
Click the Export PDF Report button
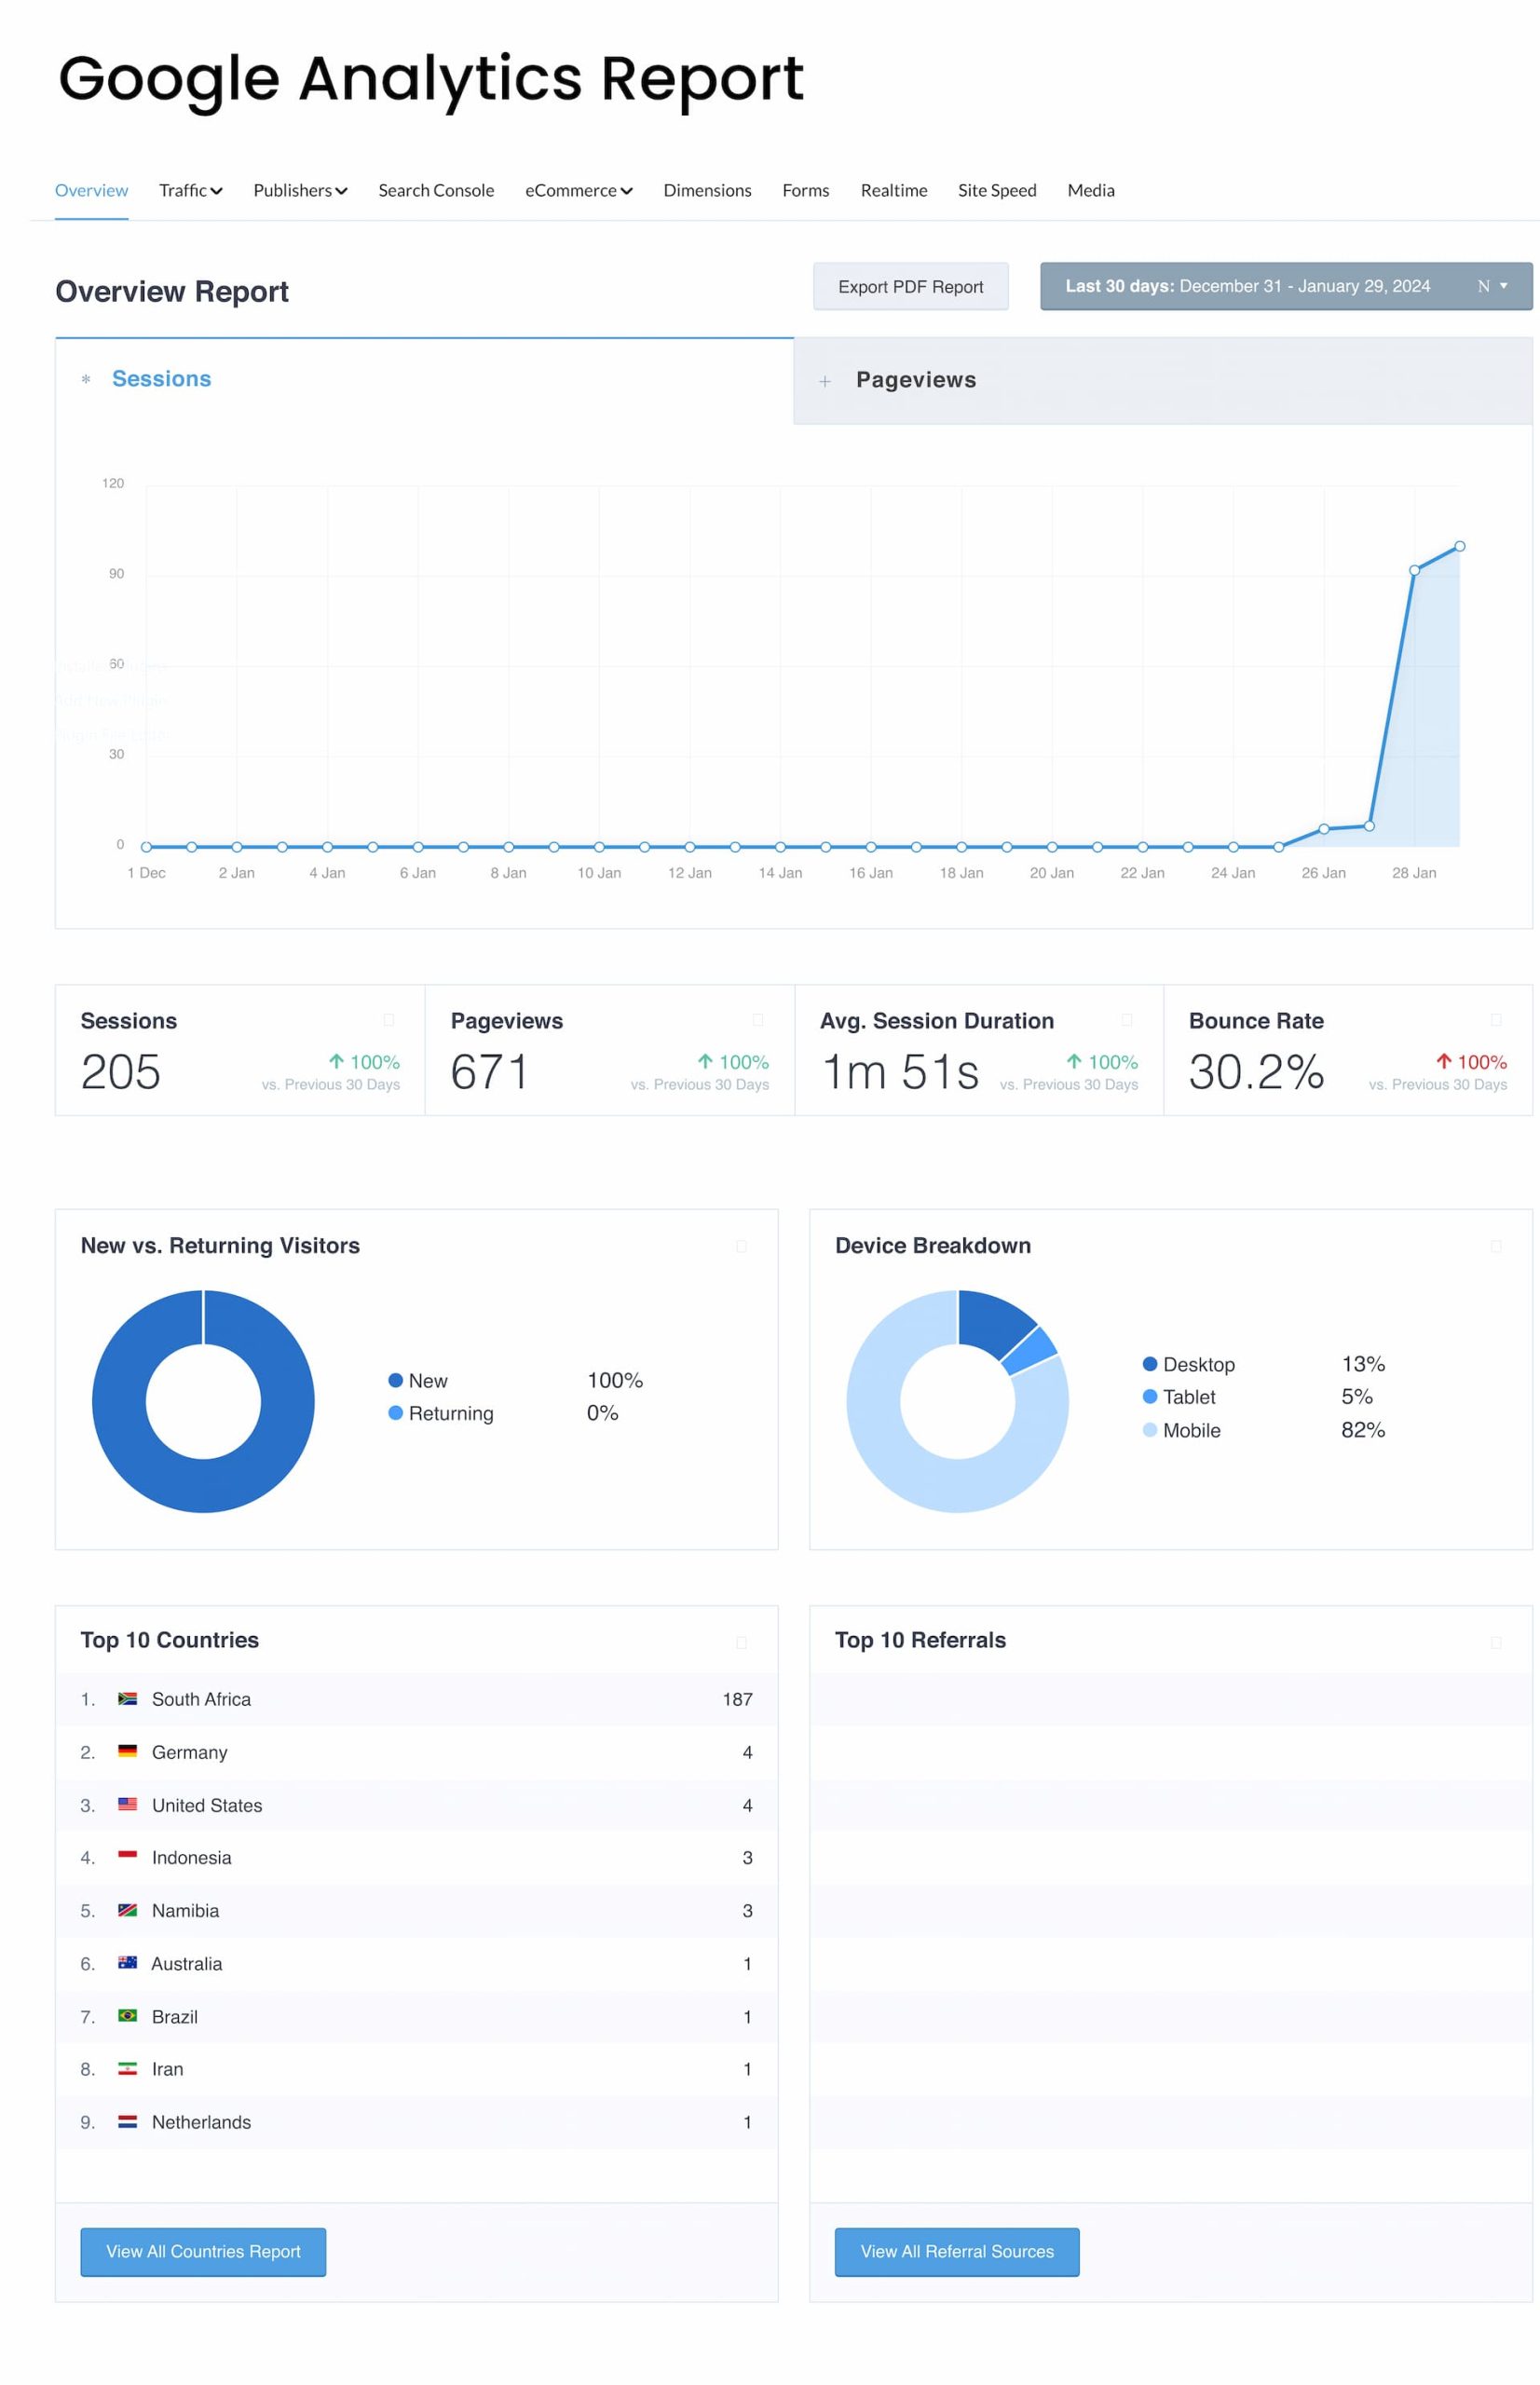tap(910, 287)
